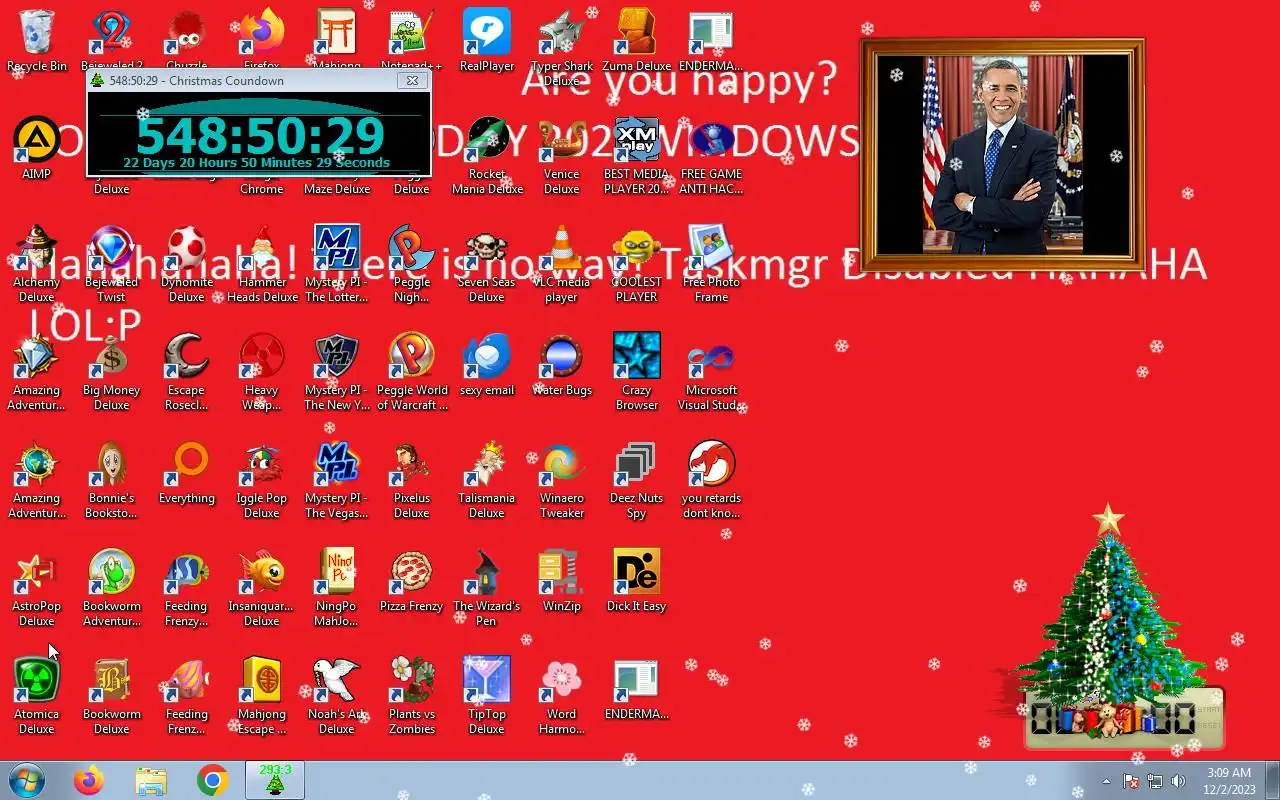This screenshot has height=800, width=1280.
Task: Click the Mahjong Escape shortcut
Action: 262,695
